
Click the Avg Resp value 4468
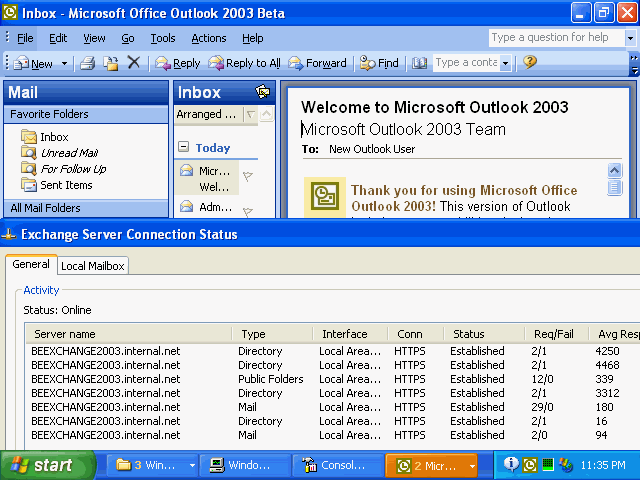pos(607,365)
